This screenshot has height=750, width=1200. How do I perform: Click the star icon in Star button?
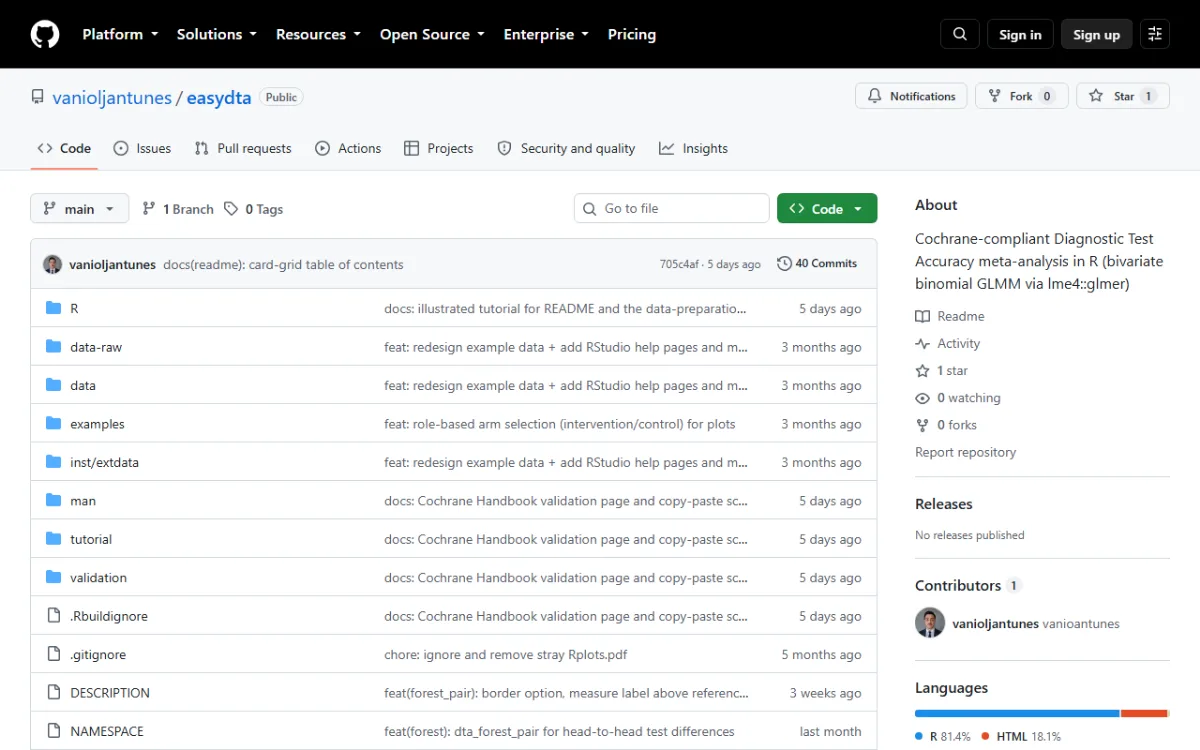1097,96
